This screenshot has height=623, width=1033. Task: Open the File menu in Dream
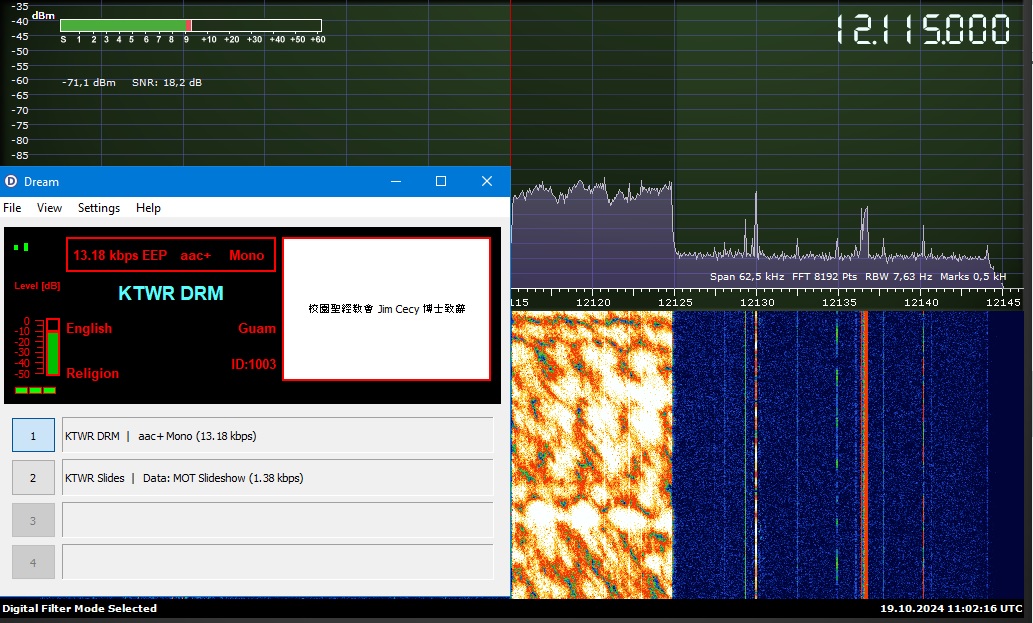[x=12, y=208]
